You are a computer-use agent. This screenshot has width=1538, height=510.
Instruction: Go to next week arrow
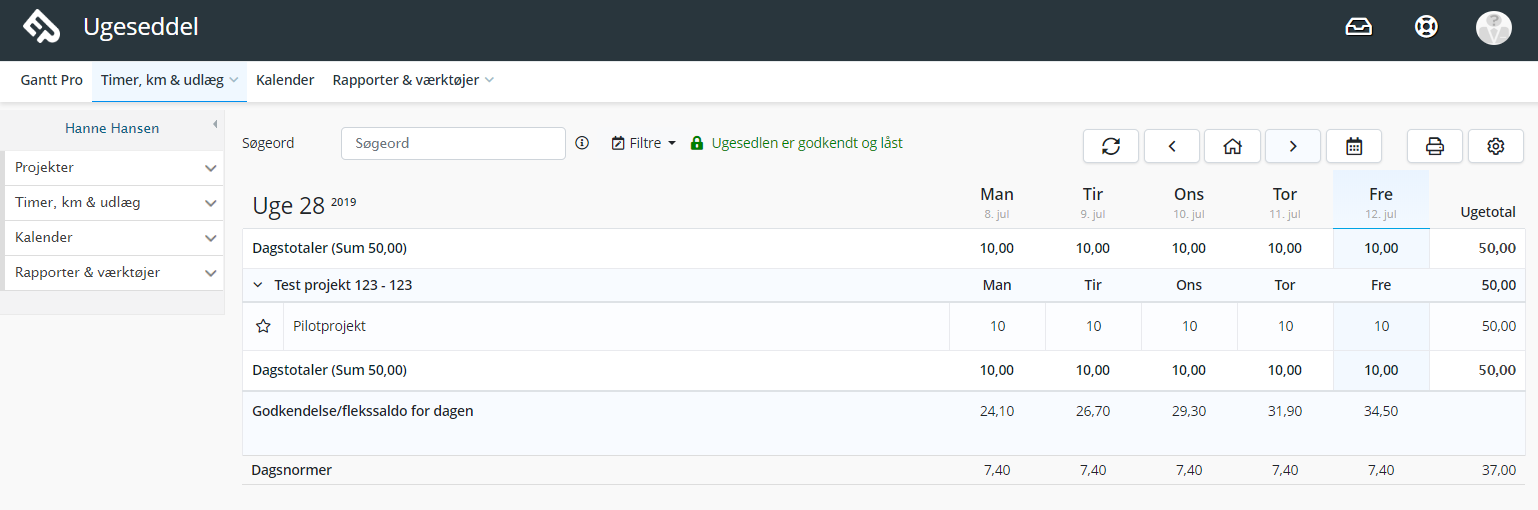pyautogui.click(x=1293, y=146)
